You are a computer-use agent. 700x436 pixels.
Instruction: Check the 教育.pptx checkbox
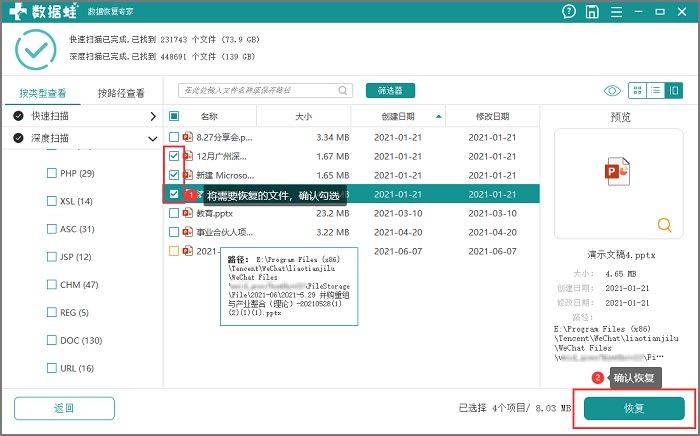[174, 213]
